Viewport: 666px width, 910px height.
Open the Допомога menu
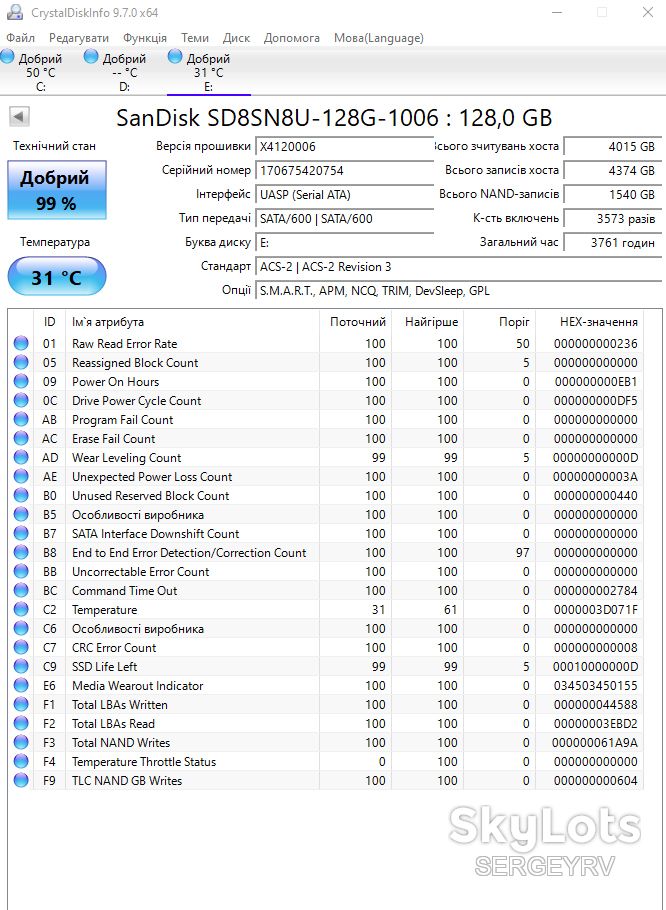tap(291, 38)
